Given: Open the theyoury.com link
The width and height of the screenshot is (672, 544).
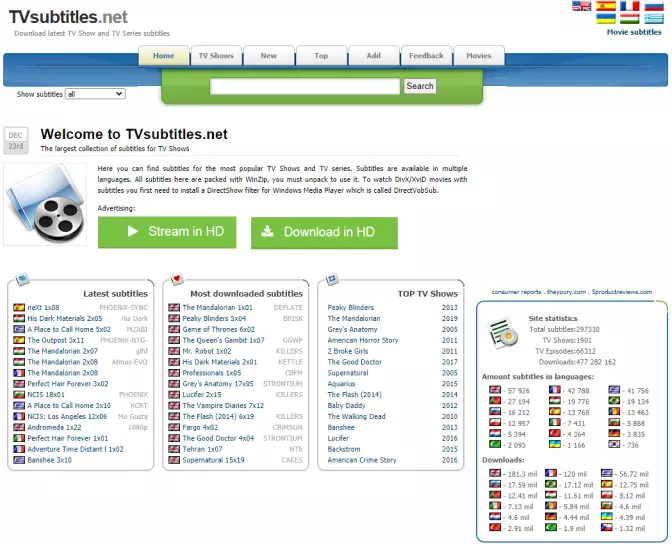Looking at the screenshot, I should 566,292.
